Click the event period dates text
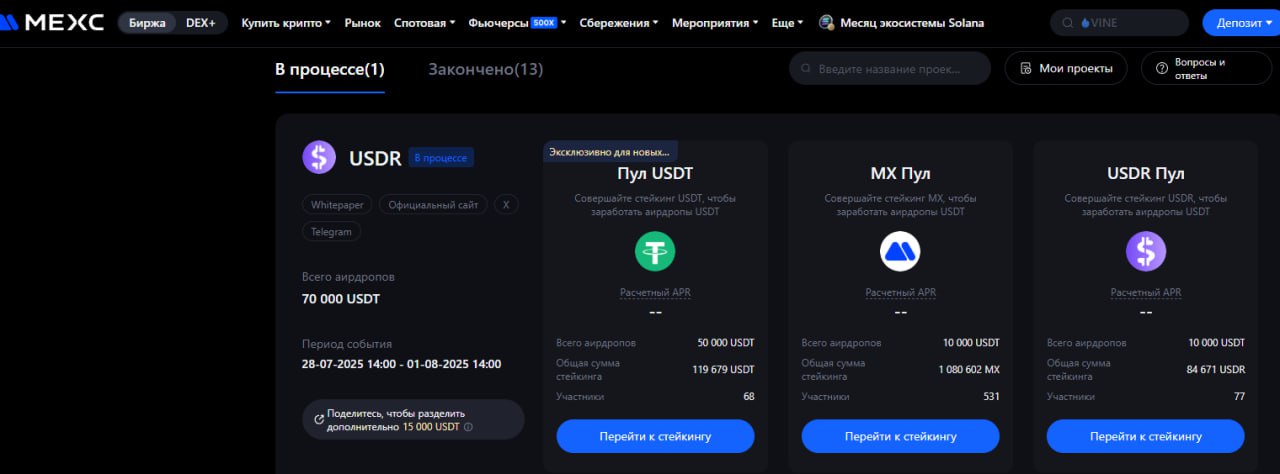The image size is (1280, 474). pos(402,364)
